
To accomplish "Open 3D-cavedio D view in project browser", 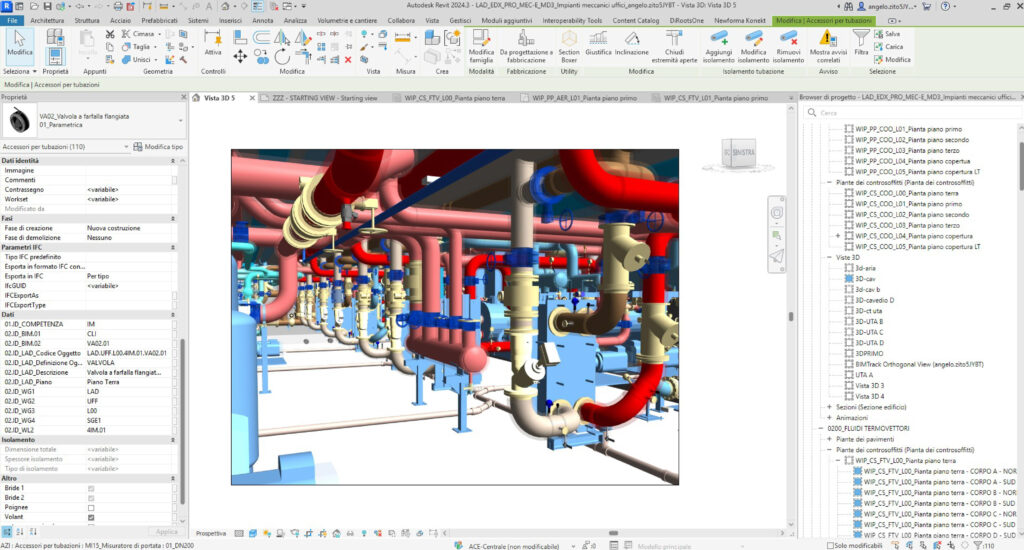I will pyautogui.click(x=874, y=300).
